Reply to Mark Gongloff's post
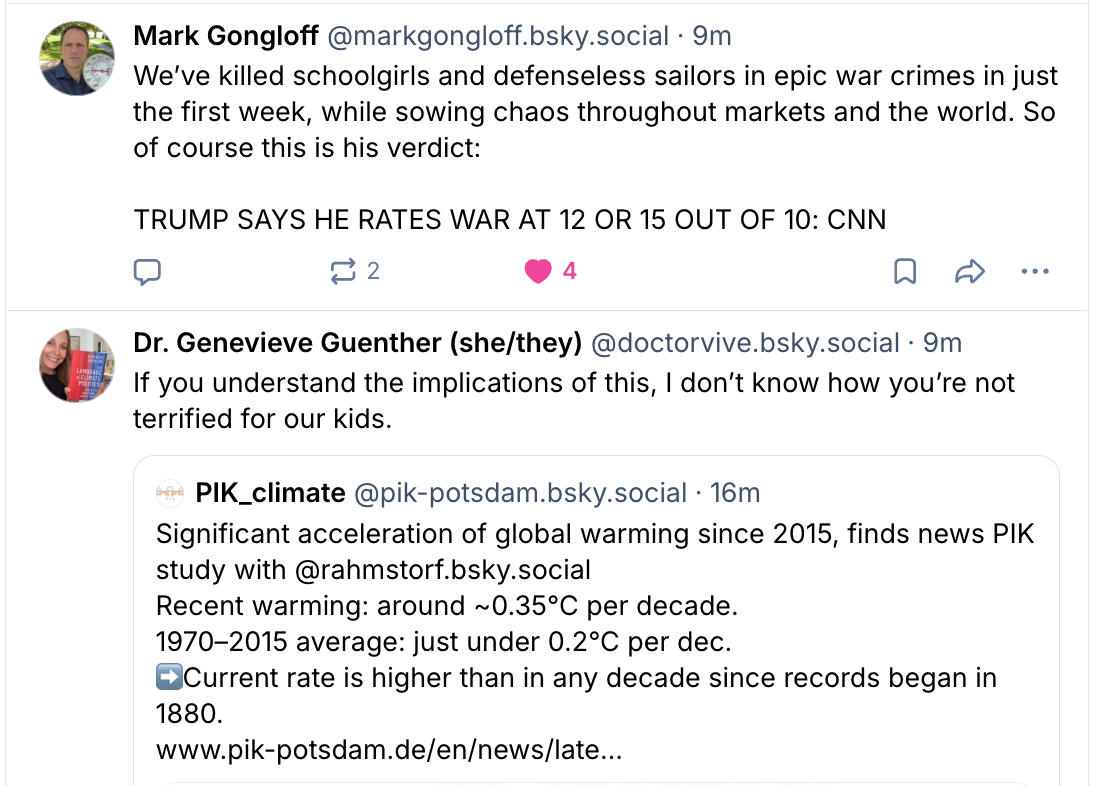Screen dimensions: 1098x786 pyautogui.click(x=148, y=271)
